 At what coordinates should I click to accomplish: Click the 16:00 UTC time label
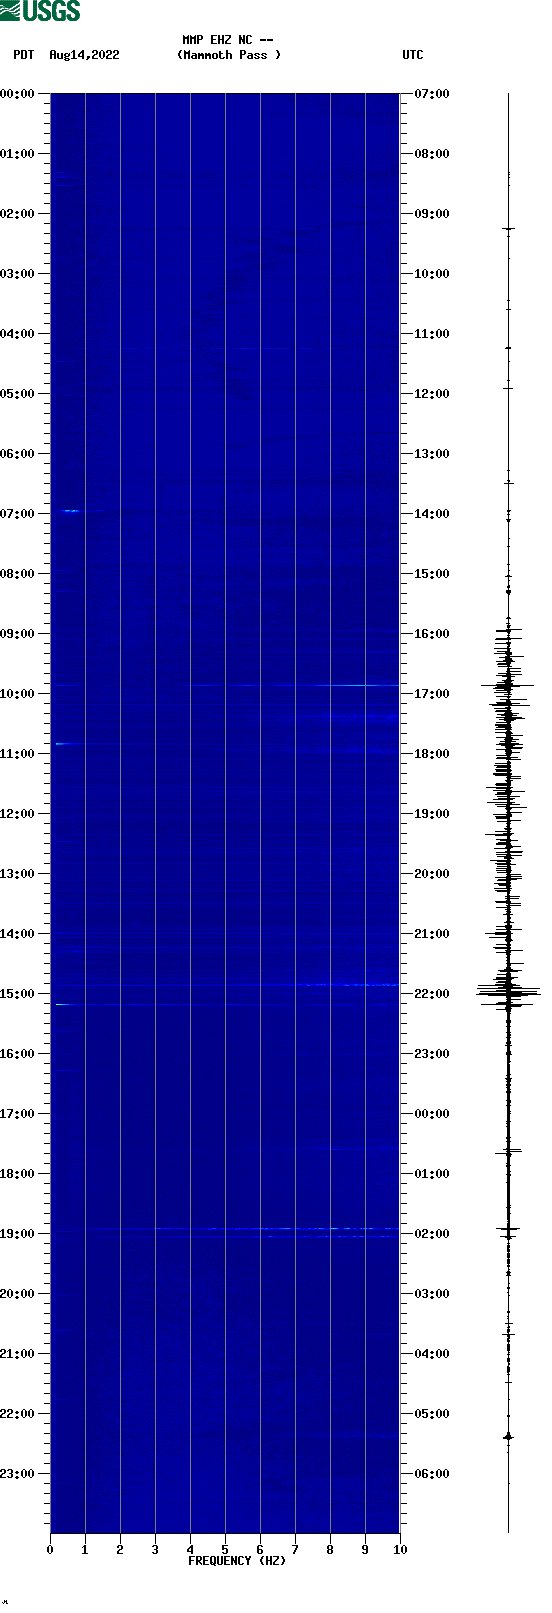pyautogui.click(x=432, y=634)
